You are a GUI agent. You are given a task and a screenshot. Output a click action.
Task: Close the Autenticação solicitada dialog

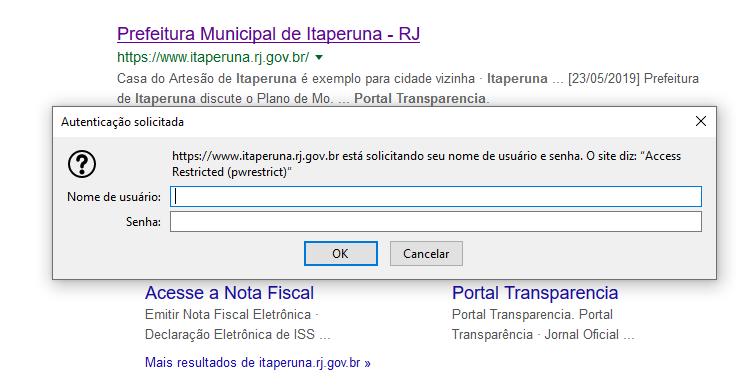pos(701,121)
